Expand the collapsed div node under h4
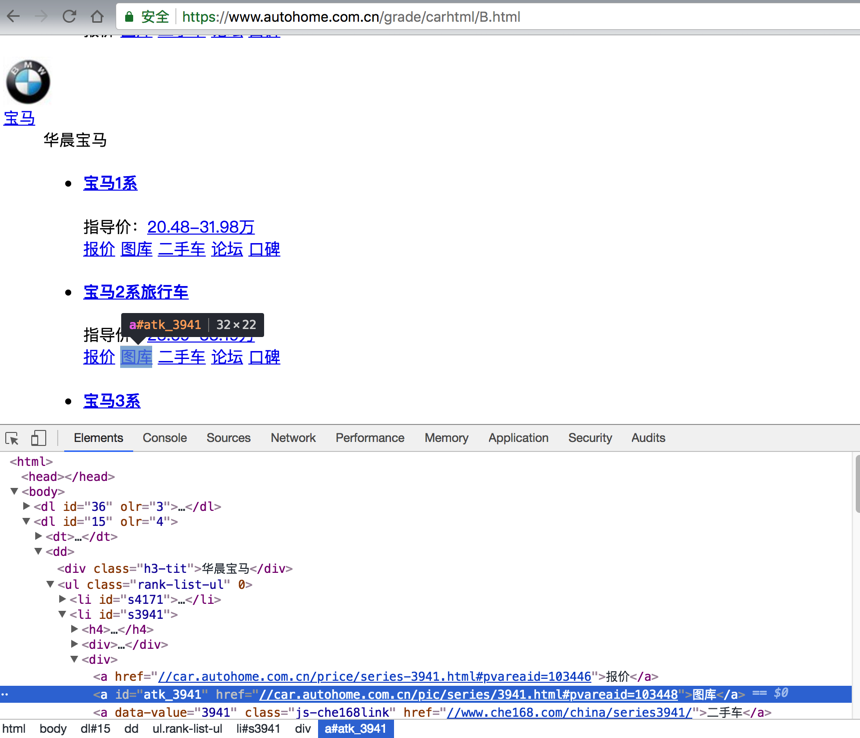This screenshot has height=738, width=860. tap(74, 644)
